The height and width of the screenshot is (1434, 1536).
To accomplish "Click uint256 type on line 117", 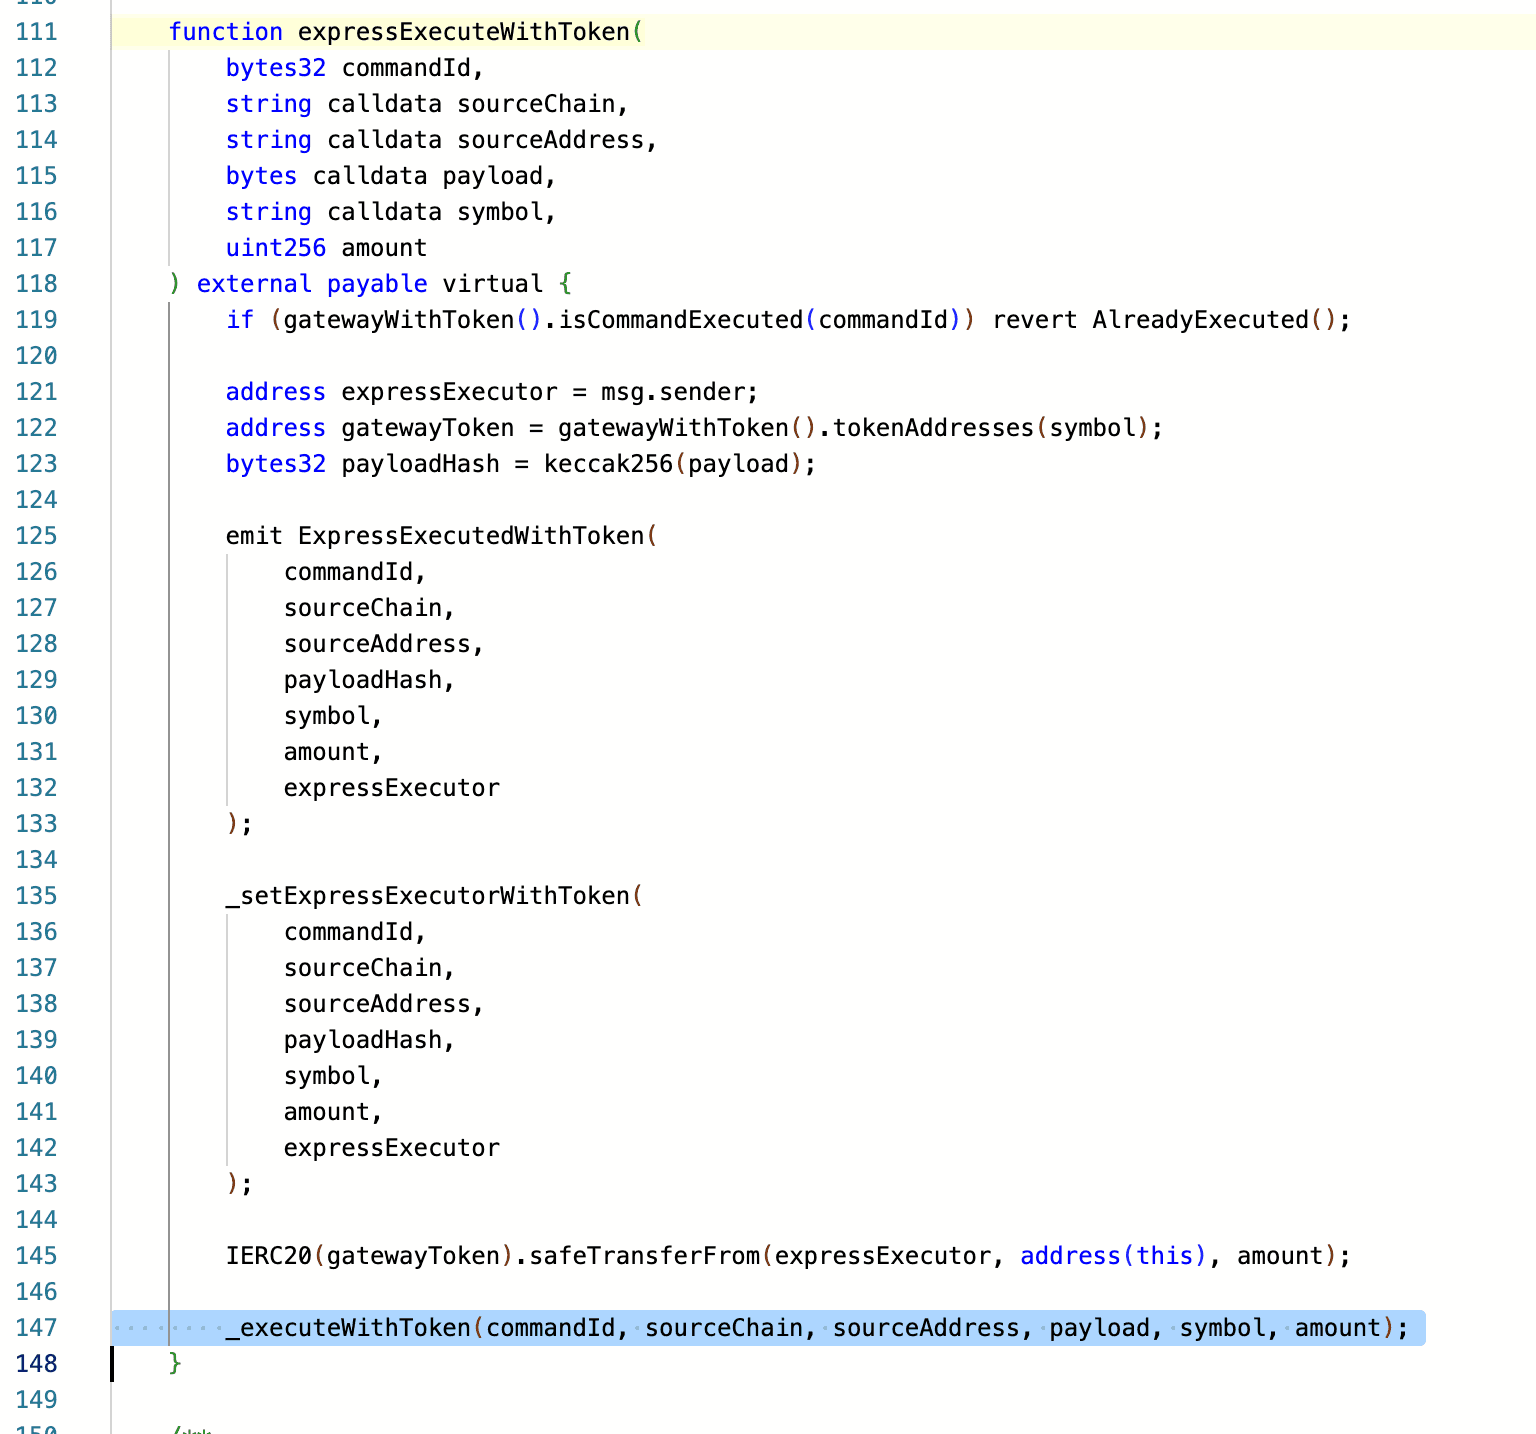I will point(276,248).
